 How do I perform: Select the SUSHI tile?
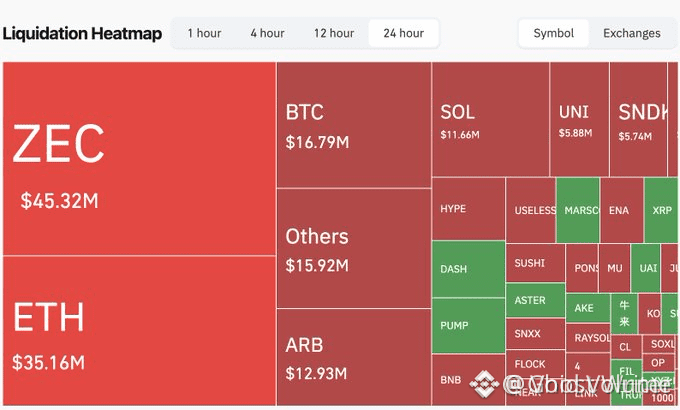pyautogui.click(x=535, y=263)
